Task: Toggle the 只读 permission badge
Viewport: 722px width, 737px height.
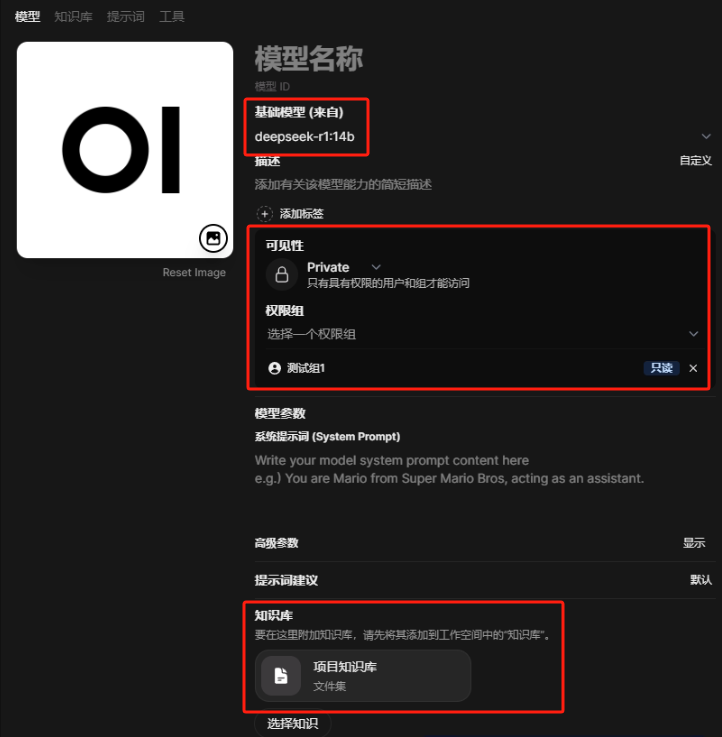Action: [661, 368]
